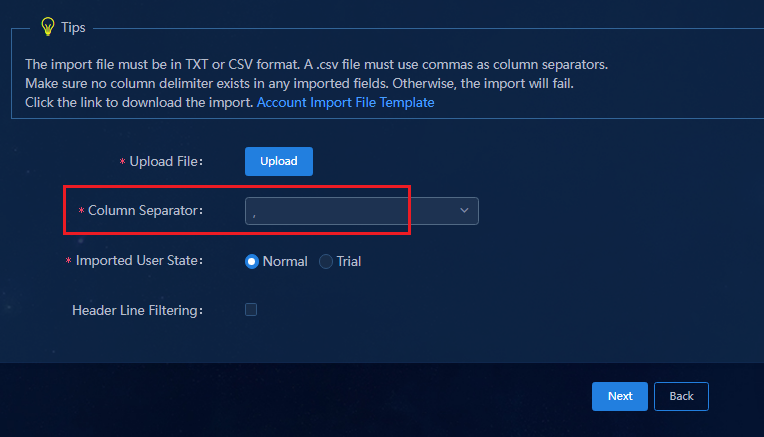Click the Imported User State label

click(x=139, y=261)
